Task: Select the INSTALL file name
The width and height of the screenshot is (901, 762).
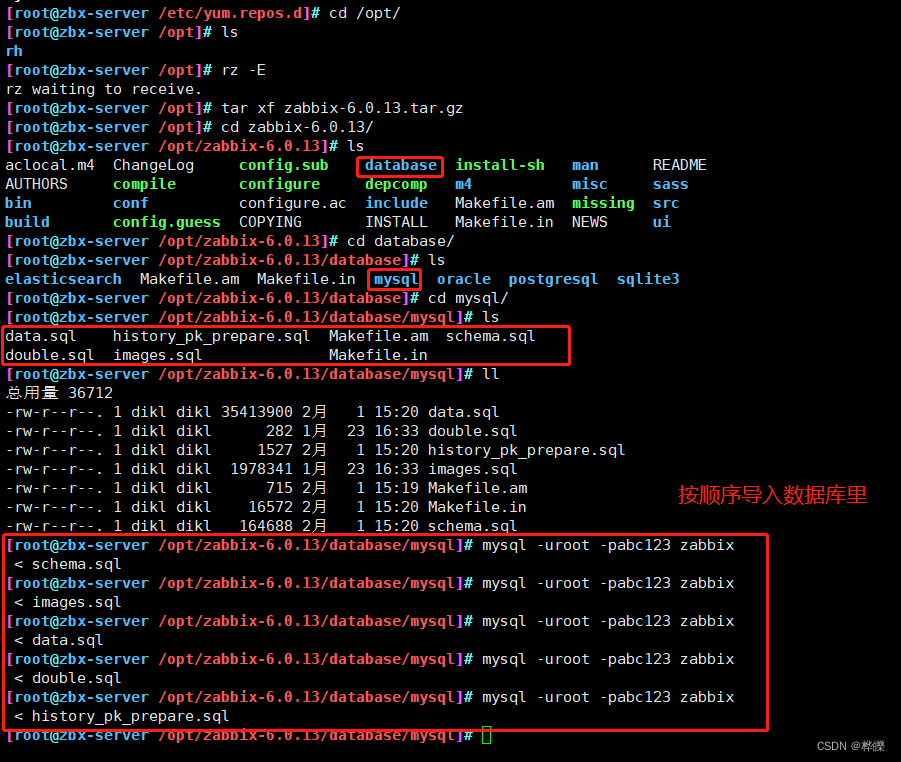Action: (x=396, y=222)
